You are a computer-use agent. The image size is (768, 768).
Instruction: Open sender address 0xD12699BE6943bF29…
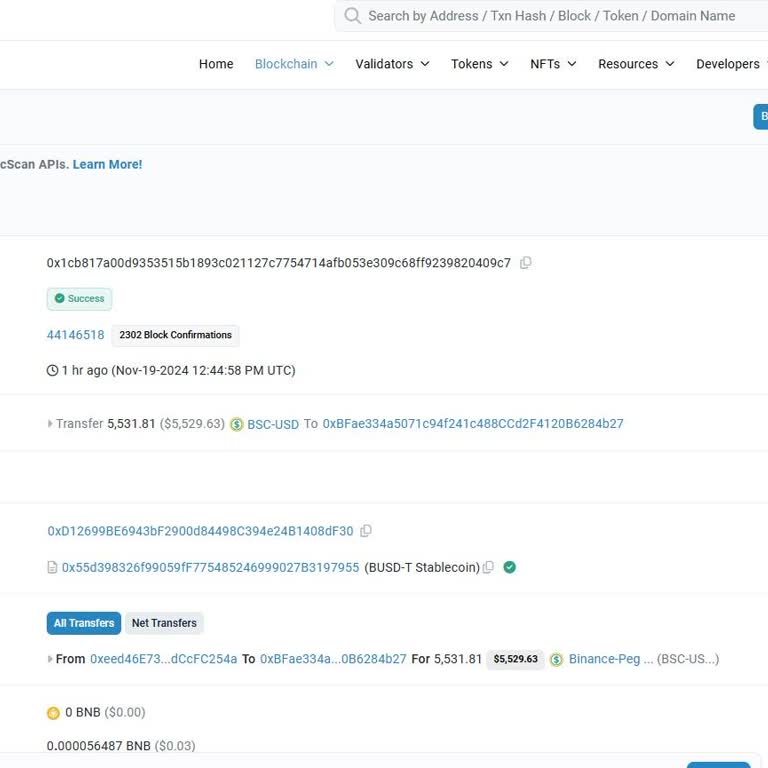point(200,531)
